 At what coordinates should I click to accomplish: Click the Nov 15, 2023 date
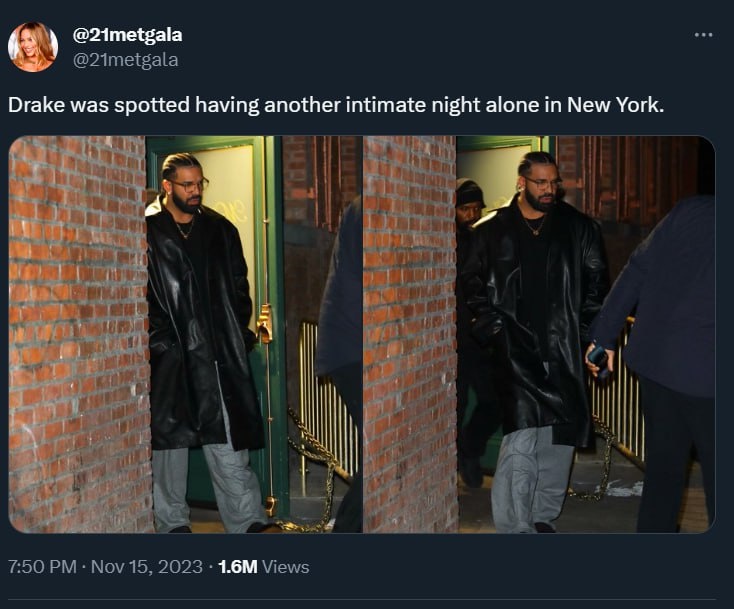point(147,567)
